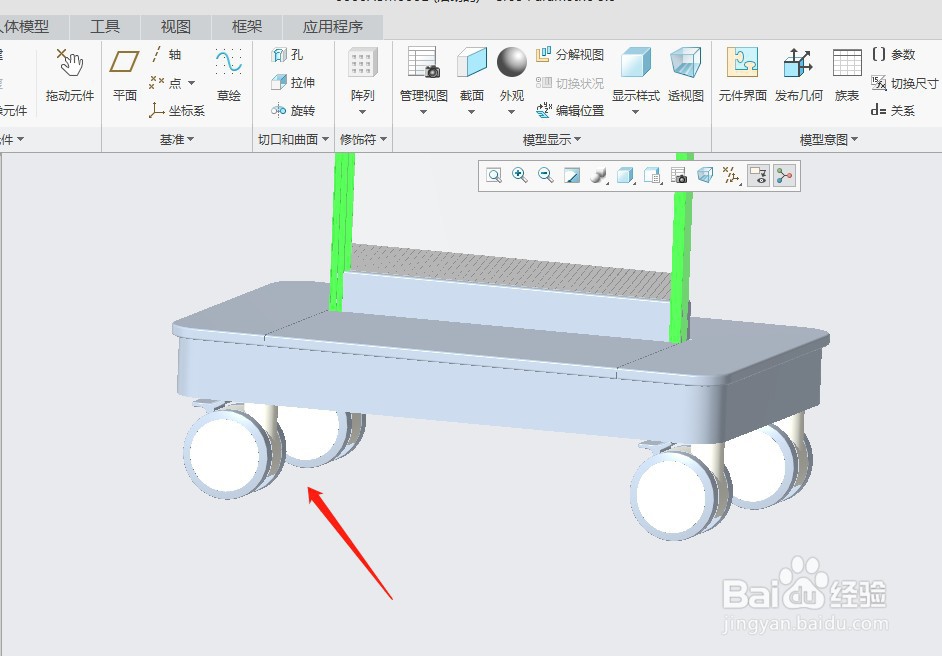The height and width of the screenshot is (656, 942).
Task: Open the 族表 family table
Action: tap(847, 74)
